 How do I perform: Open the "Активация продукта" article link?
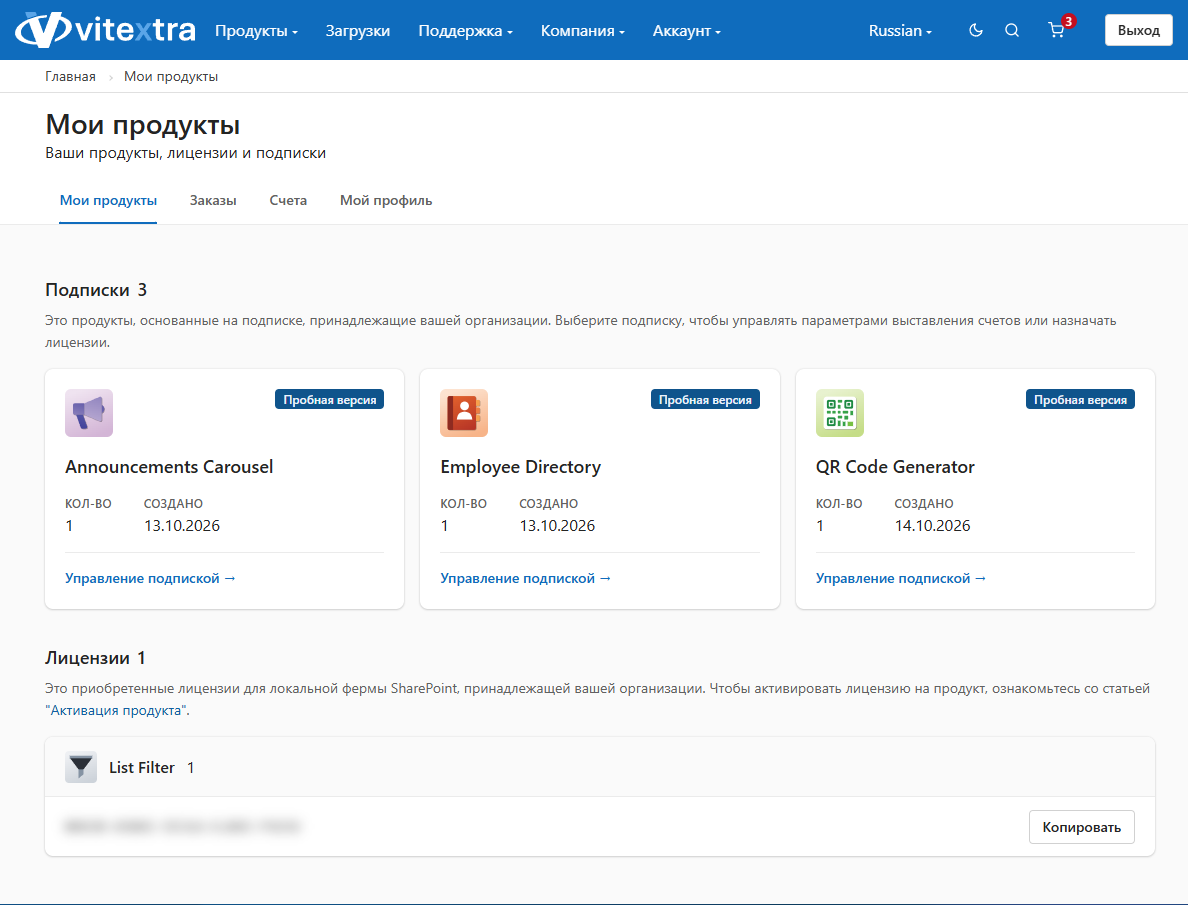[x=116, y=710]
